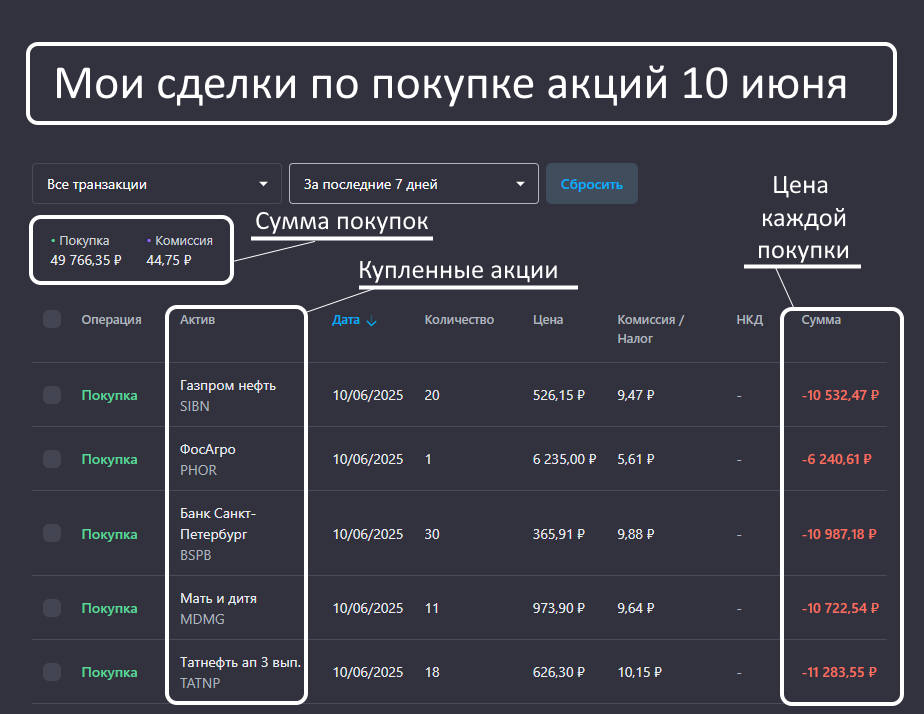Click the commission value 9,88 ₽
The height and width of the screenshot is (714, 924).
click(x=636, y=534)
